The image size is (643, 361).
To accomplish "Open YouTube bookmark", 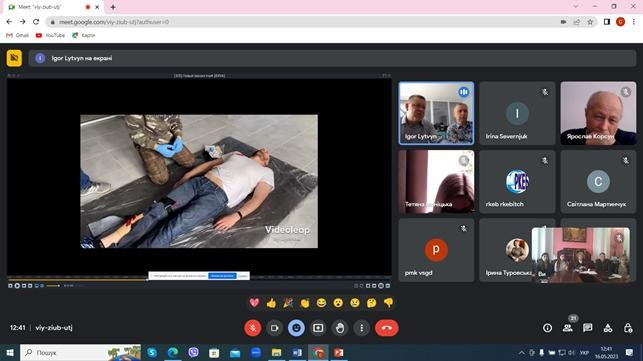I will pyautogui.click(x=50, y=35).
